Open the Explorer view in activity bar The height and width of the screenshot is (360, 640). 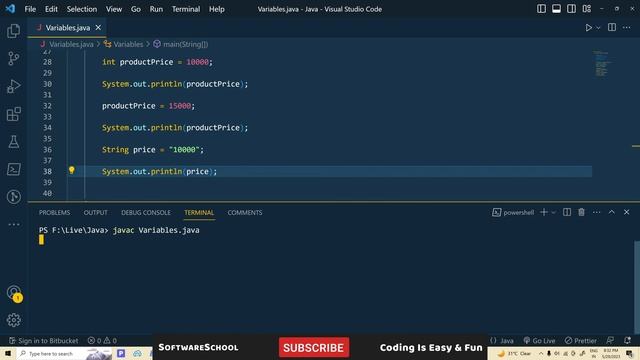[13, 31]
